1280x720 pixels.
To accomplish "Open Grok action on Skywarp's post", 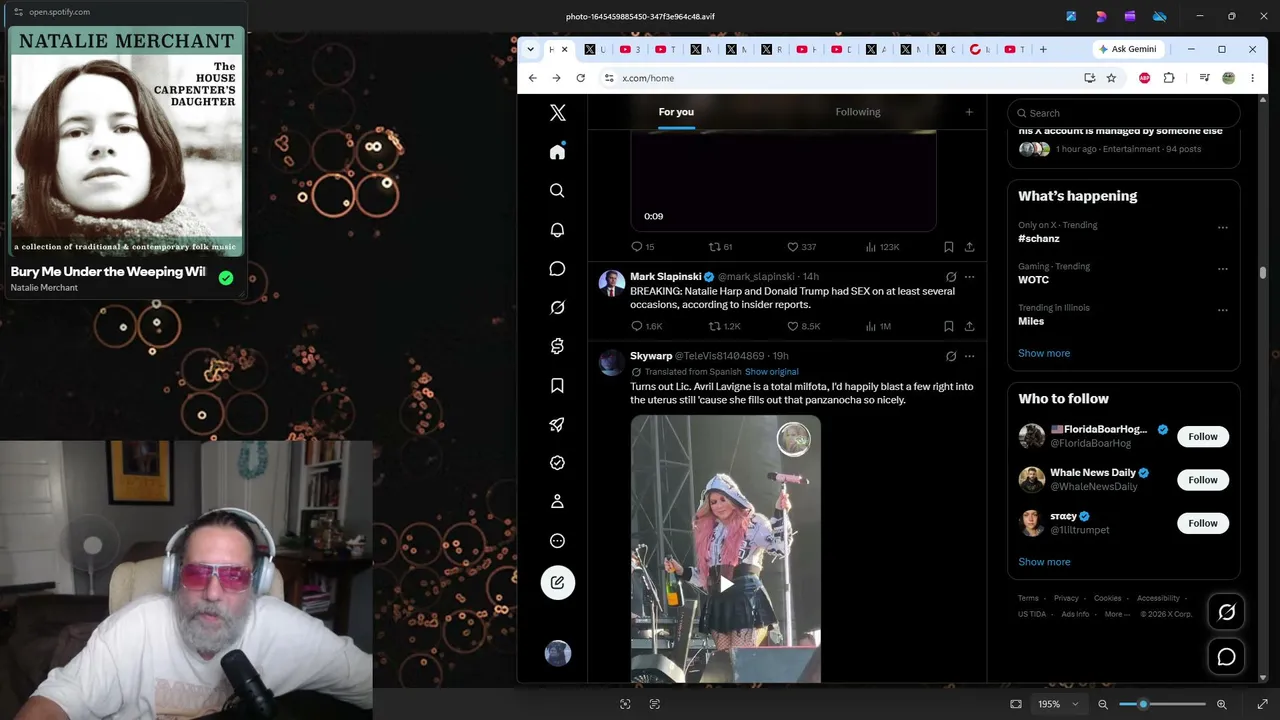I will (951, 356).
